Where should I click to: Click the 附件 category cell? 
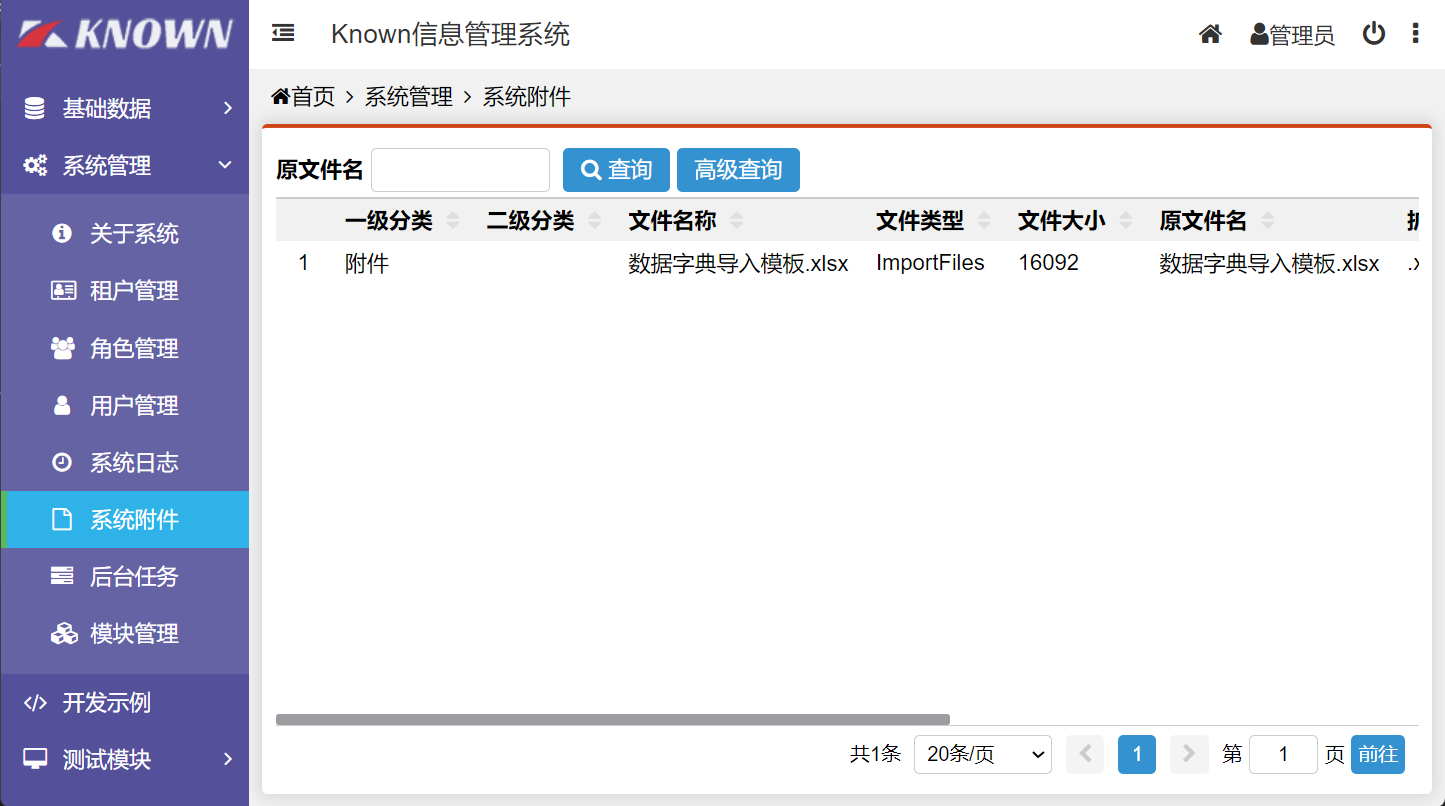pos(367,264)
